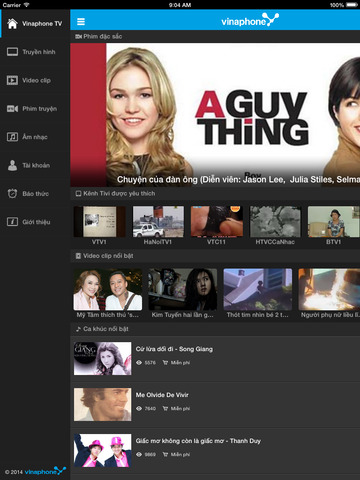Click the Kim Tuyến hai lần caption
This screenshot has height=480, width=360.
point(182,315)
